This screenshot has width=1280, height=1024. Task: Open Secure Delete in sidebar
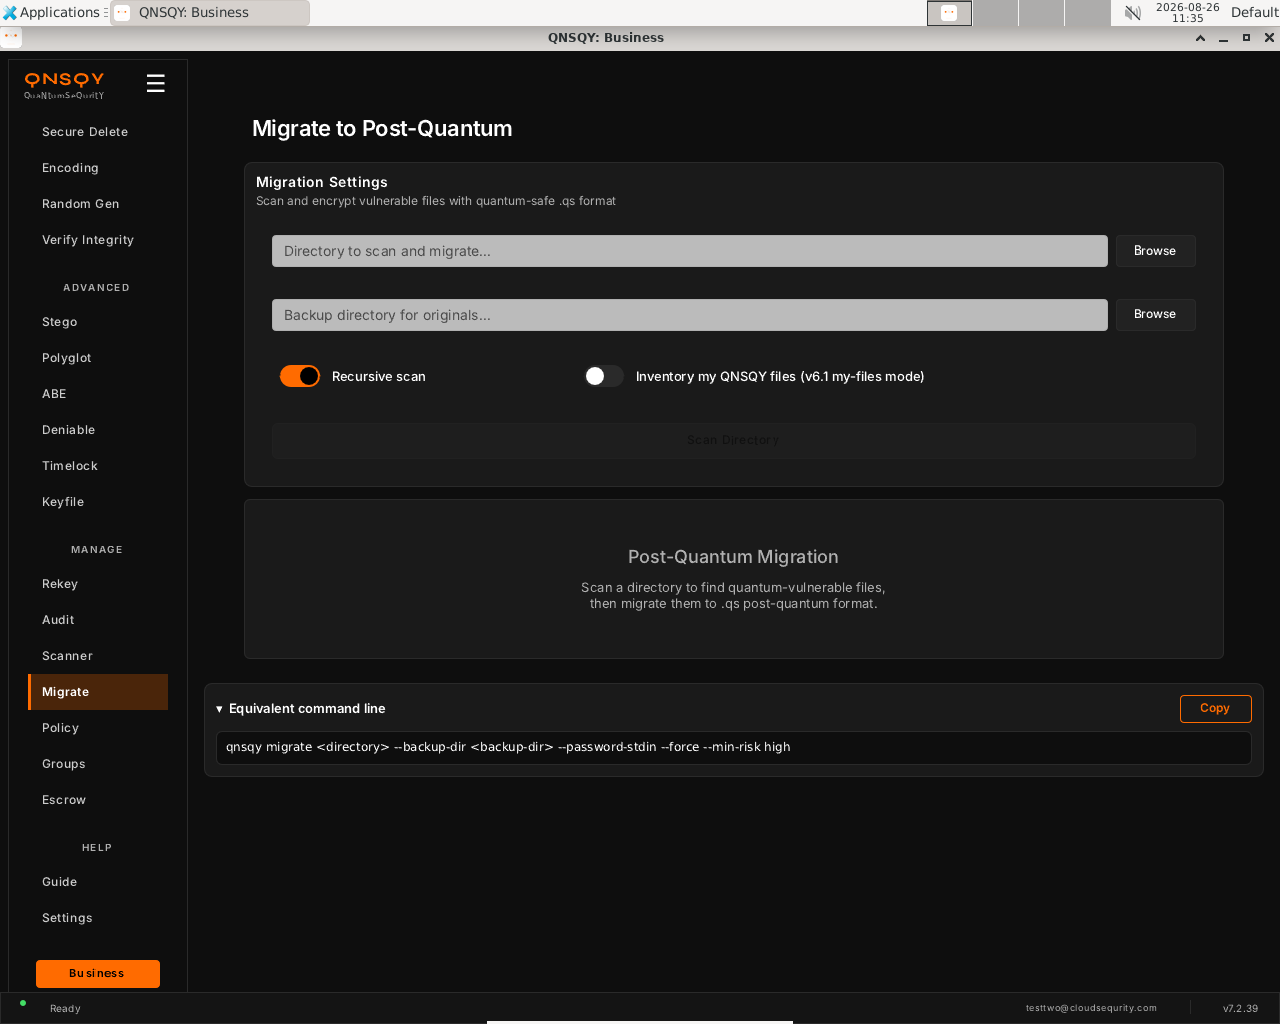pos(98,132)
